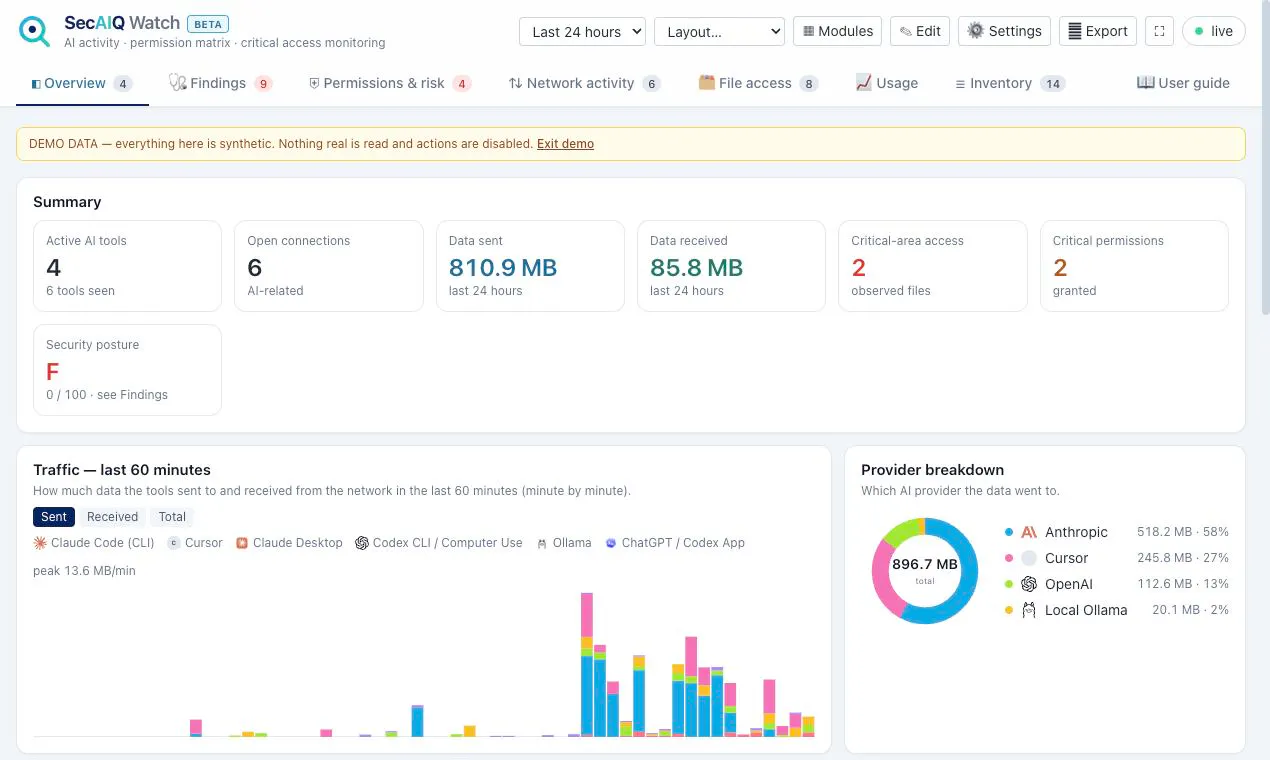Viewport: 1270px width, 760px height.
Task: Click the Cursor legend icon in Traffic
Action: click(x=174, y=543)
